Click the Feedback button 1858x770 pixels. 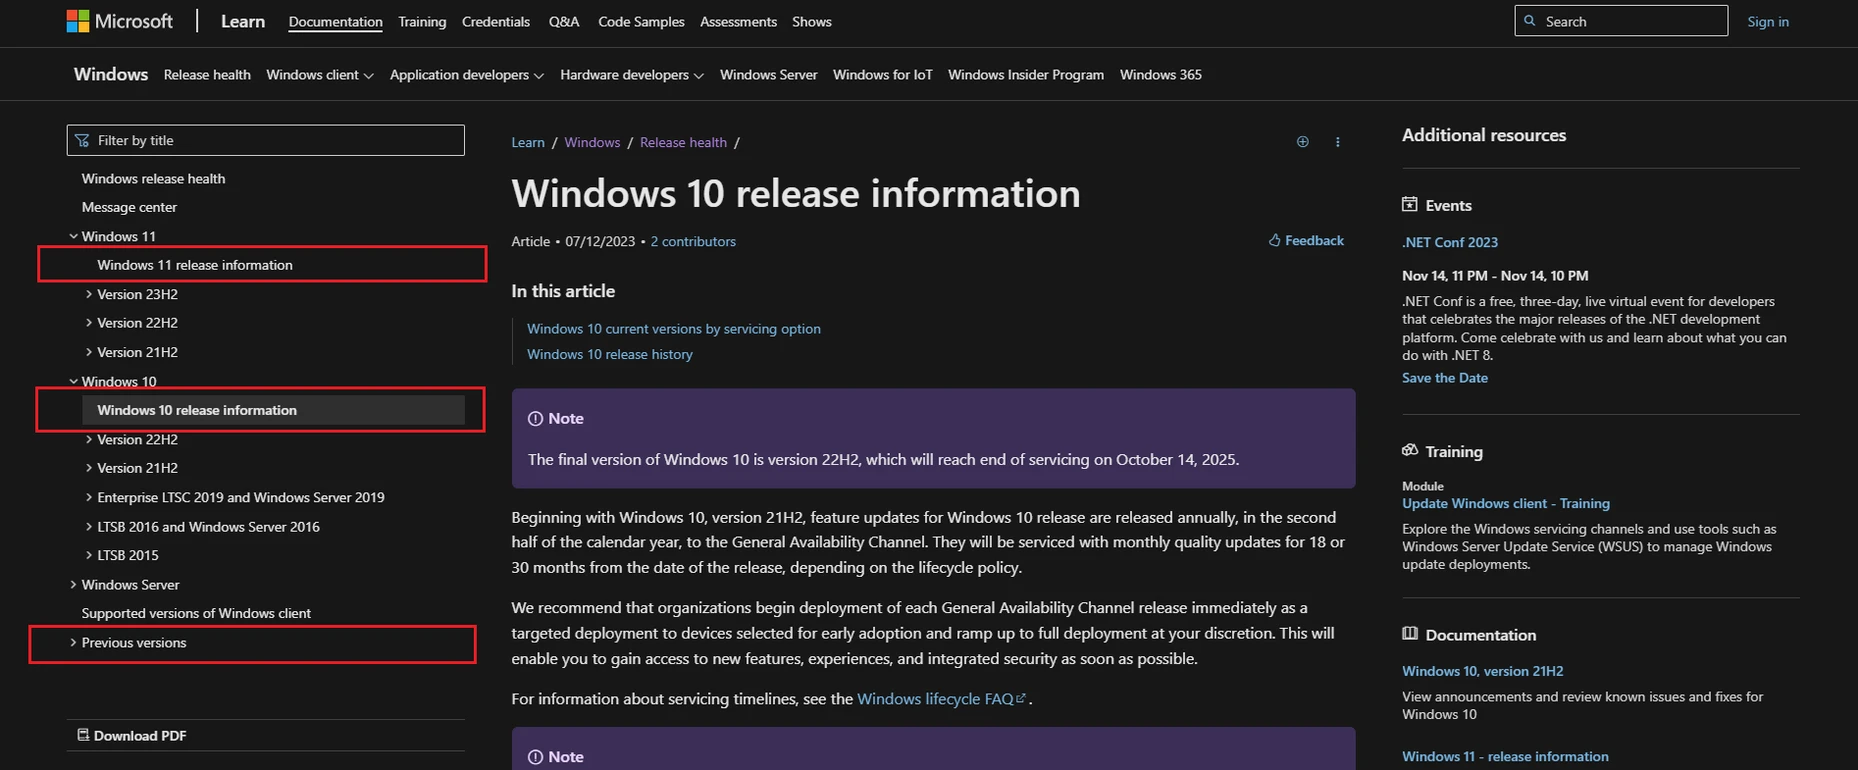[x=1306, y=240]
